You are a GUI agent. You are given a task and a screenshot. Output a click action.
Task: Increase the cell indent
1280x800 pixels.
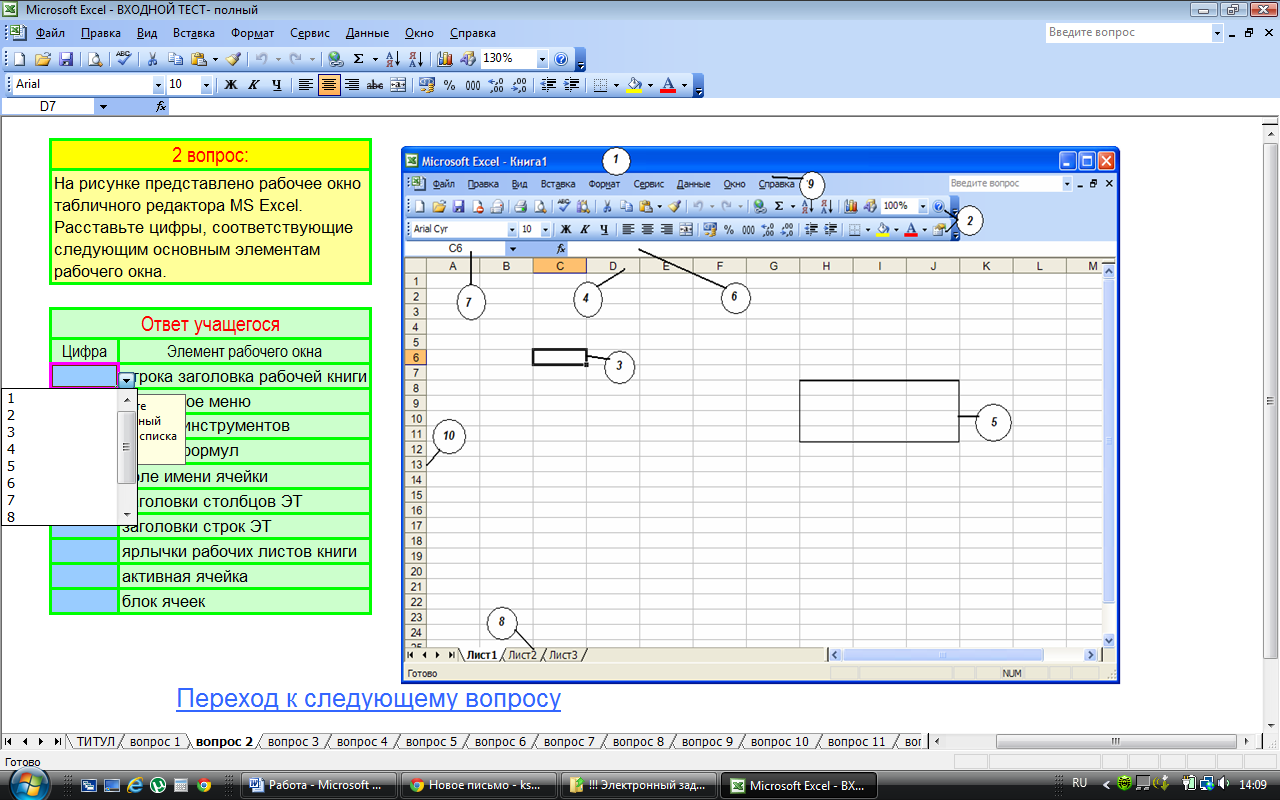pos(570,85)
